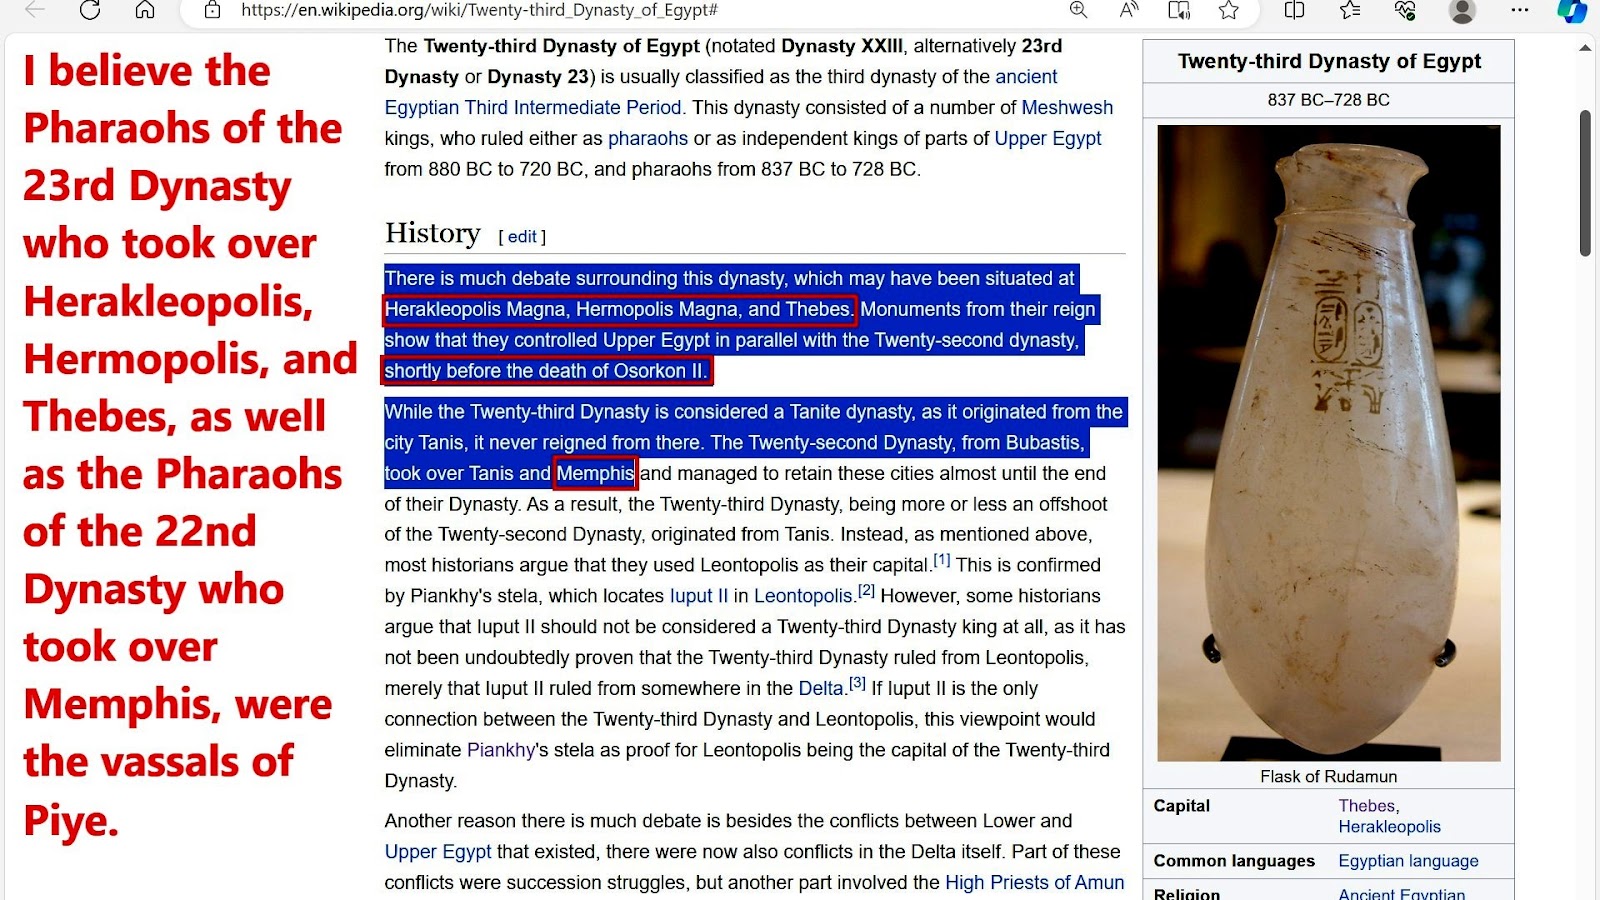Open the Herakleopolis link in infobox
The image size is (1600, 900).
[1390, 827]
